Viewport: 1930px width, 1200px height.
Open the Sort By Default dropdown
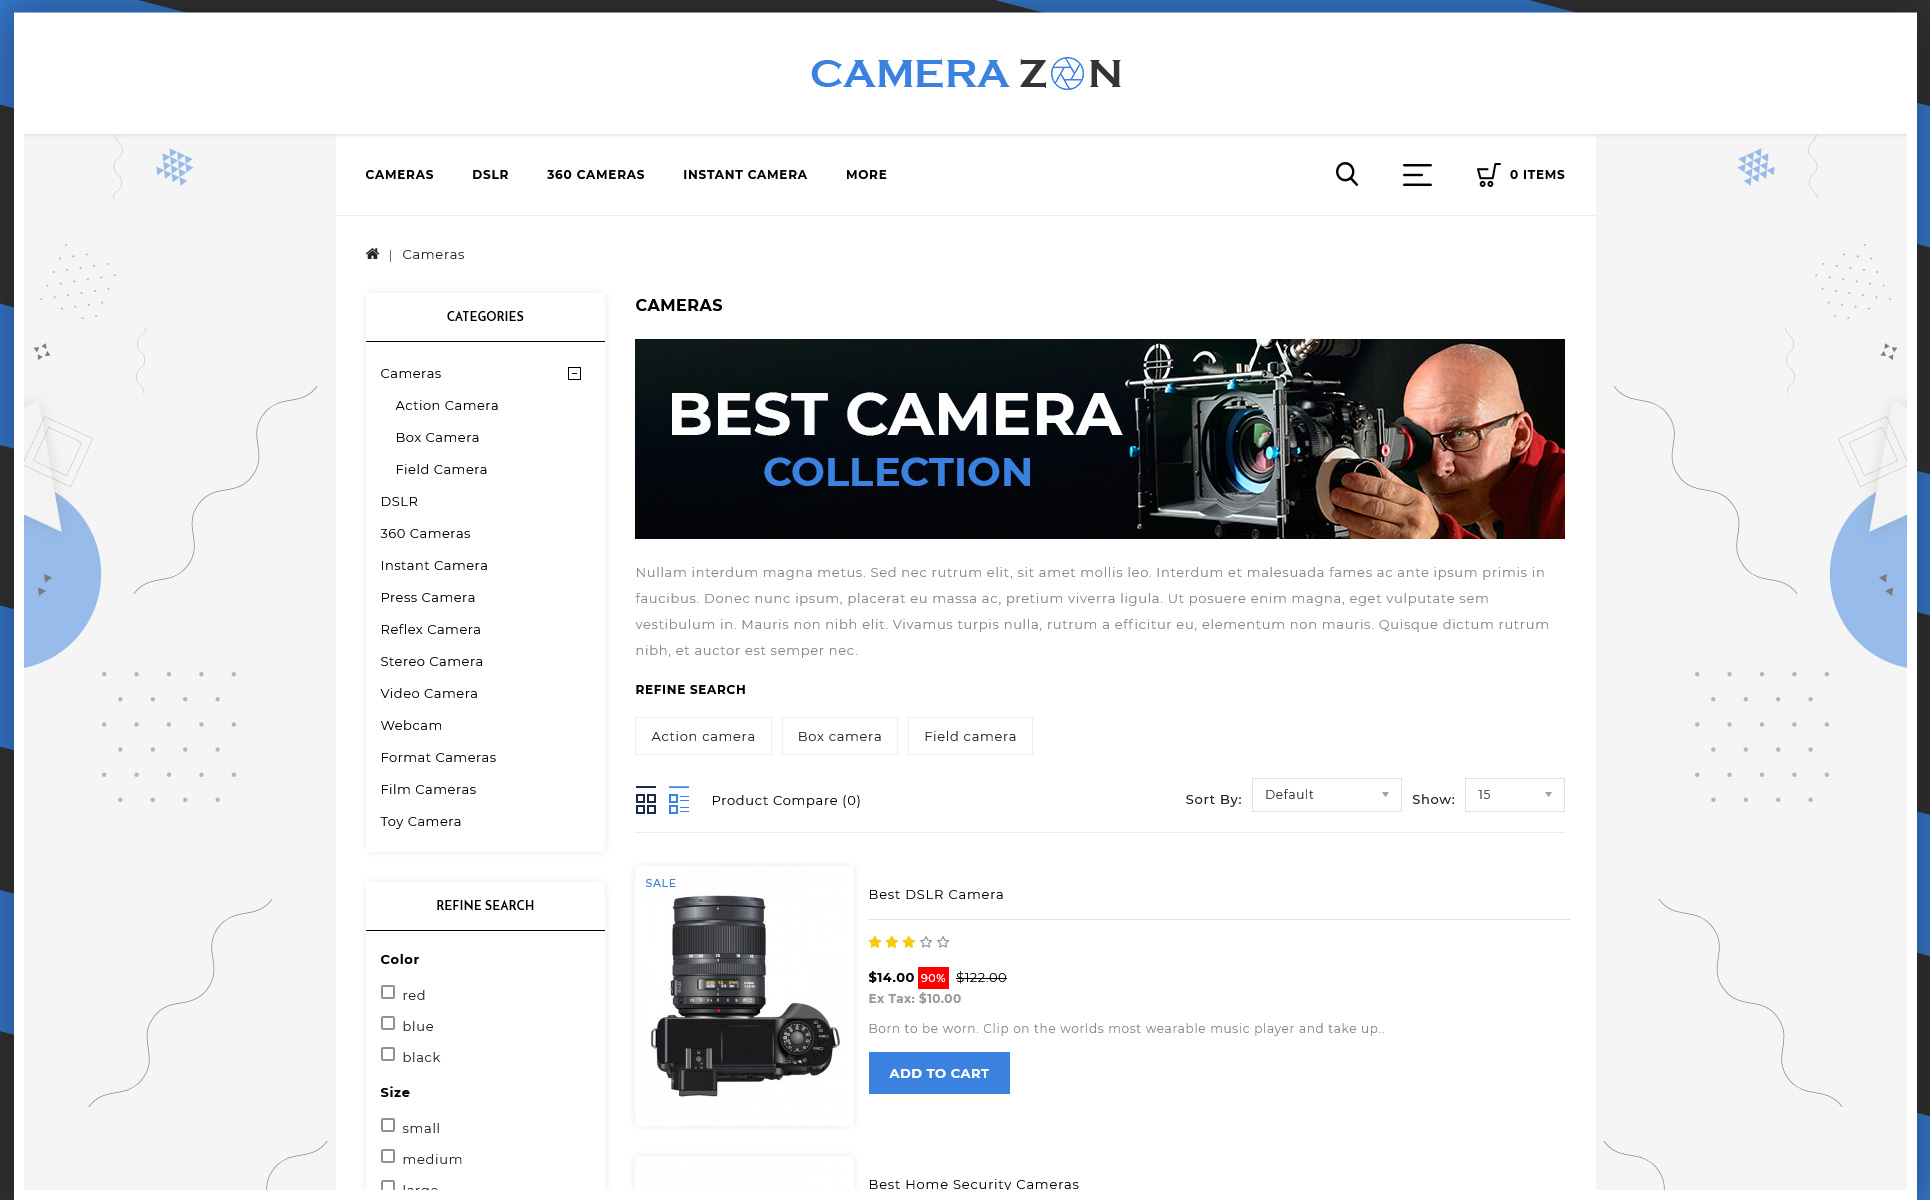coord(1326,795)
